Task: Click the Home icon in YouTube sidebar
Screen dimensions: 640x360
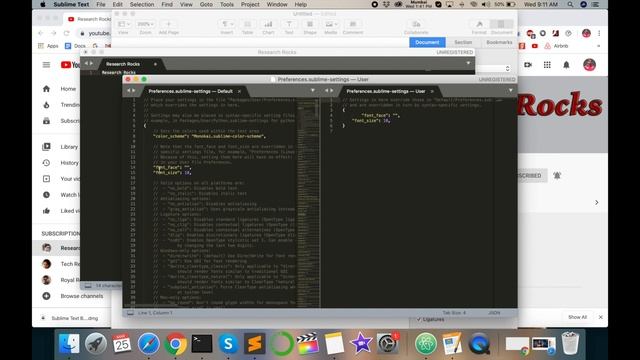Action: (x=46, y=89)
